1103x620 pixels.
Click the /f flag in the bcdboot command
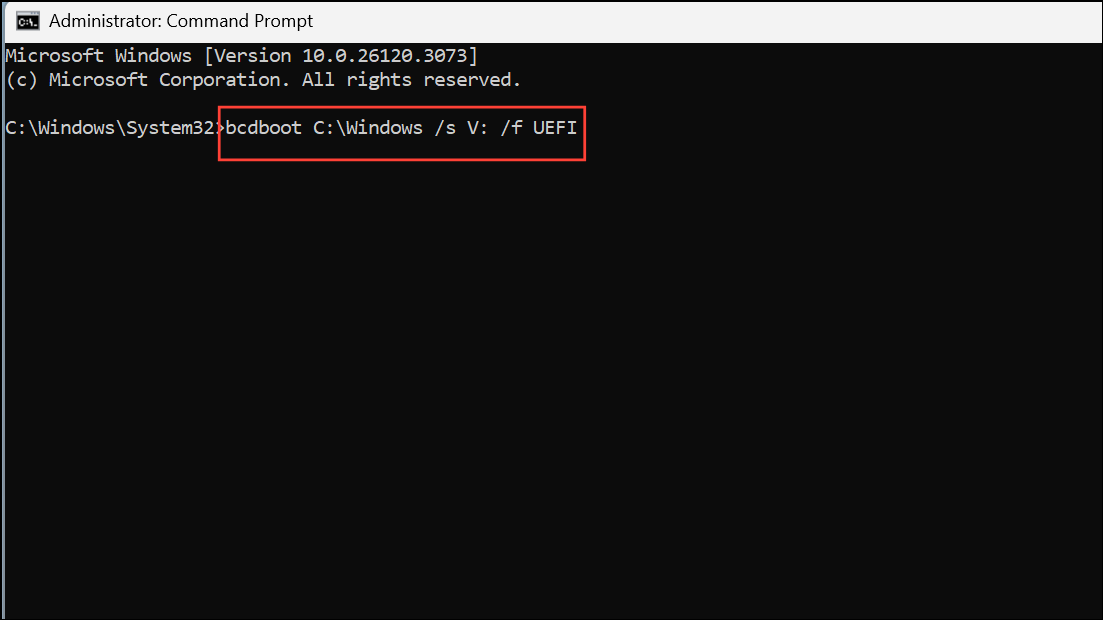coord(513,128)
